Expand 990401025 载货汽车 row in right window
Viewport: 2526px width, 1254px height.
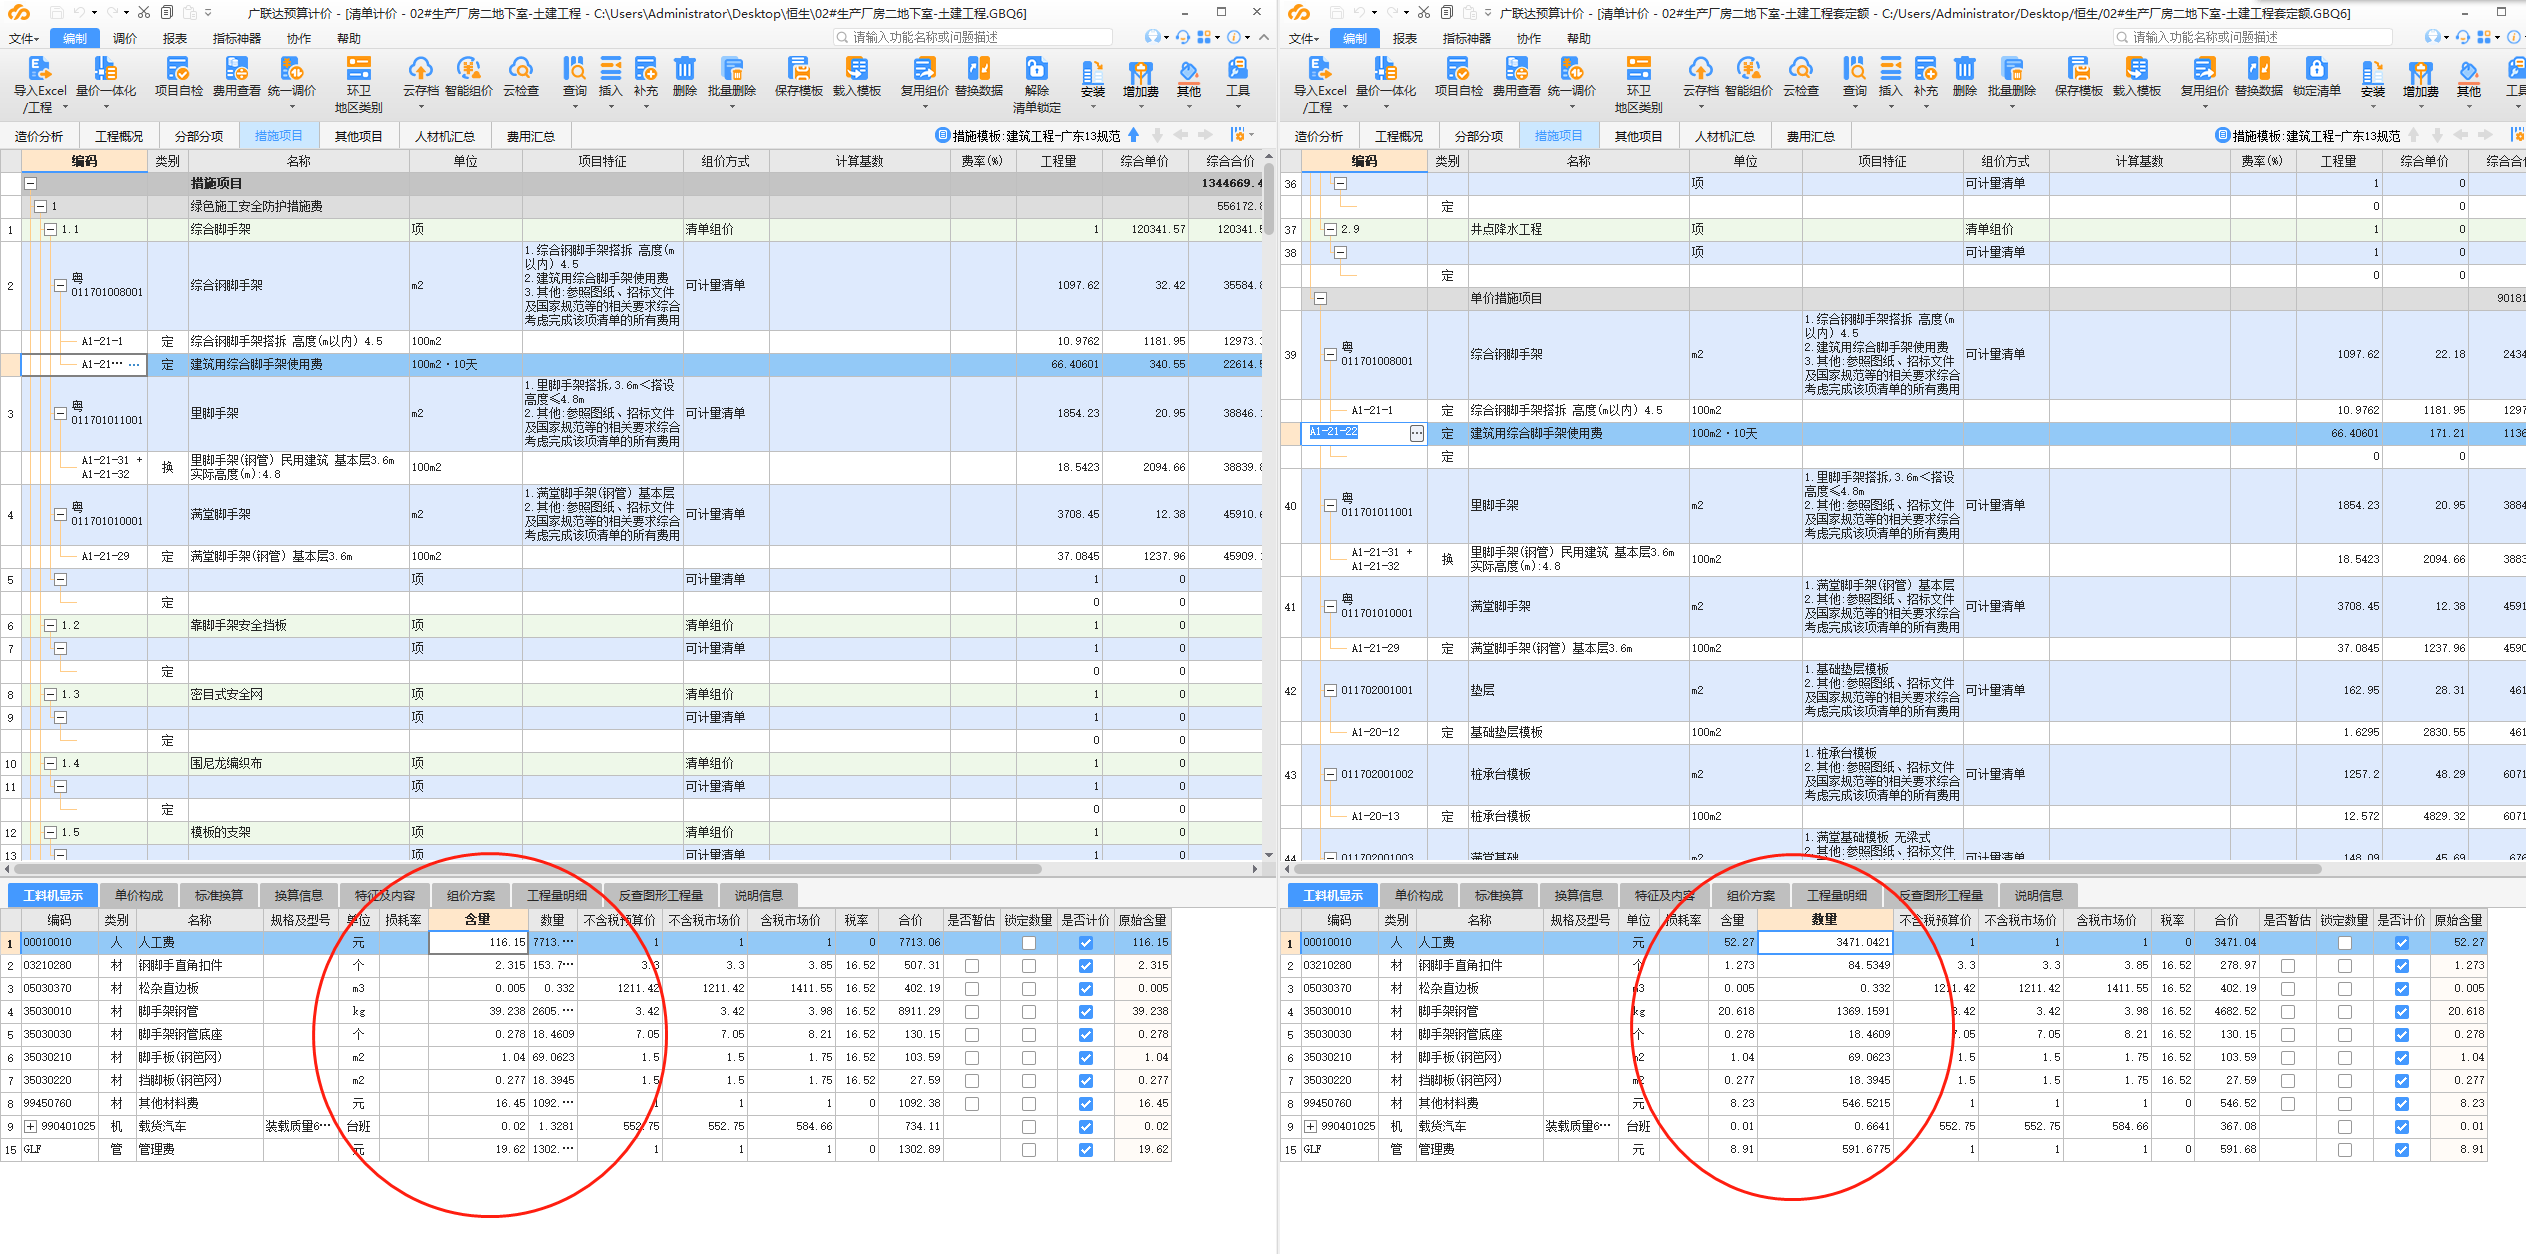tap(1311, 1127)
